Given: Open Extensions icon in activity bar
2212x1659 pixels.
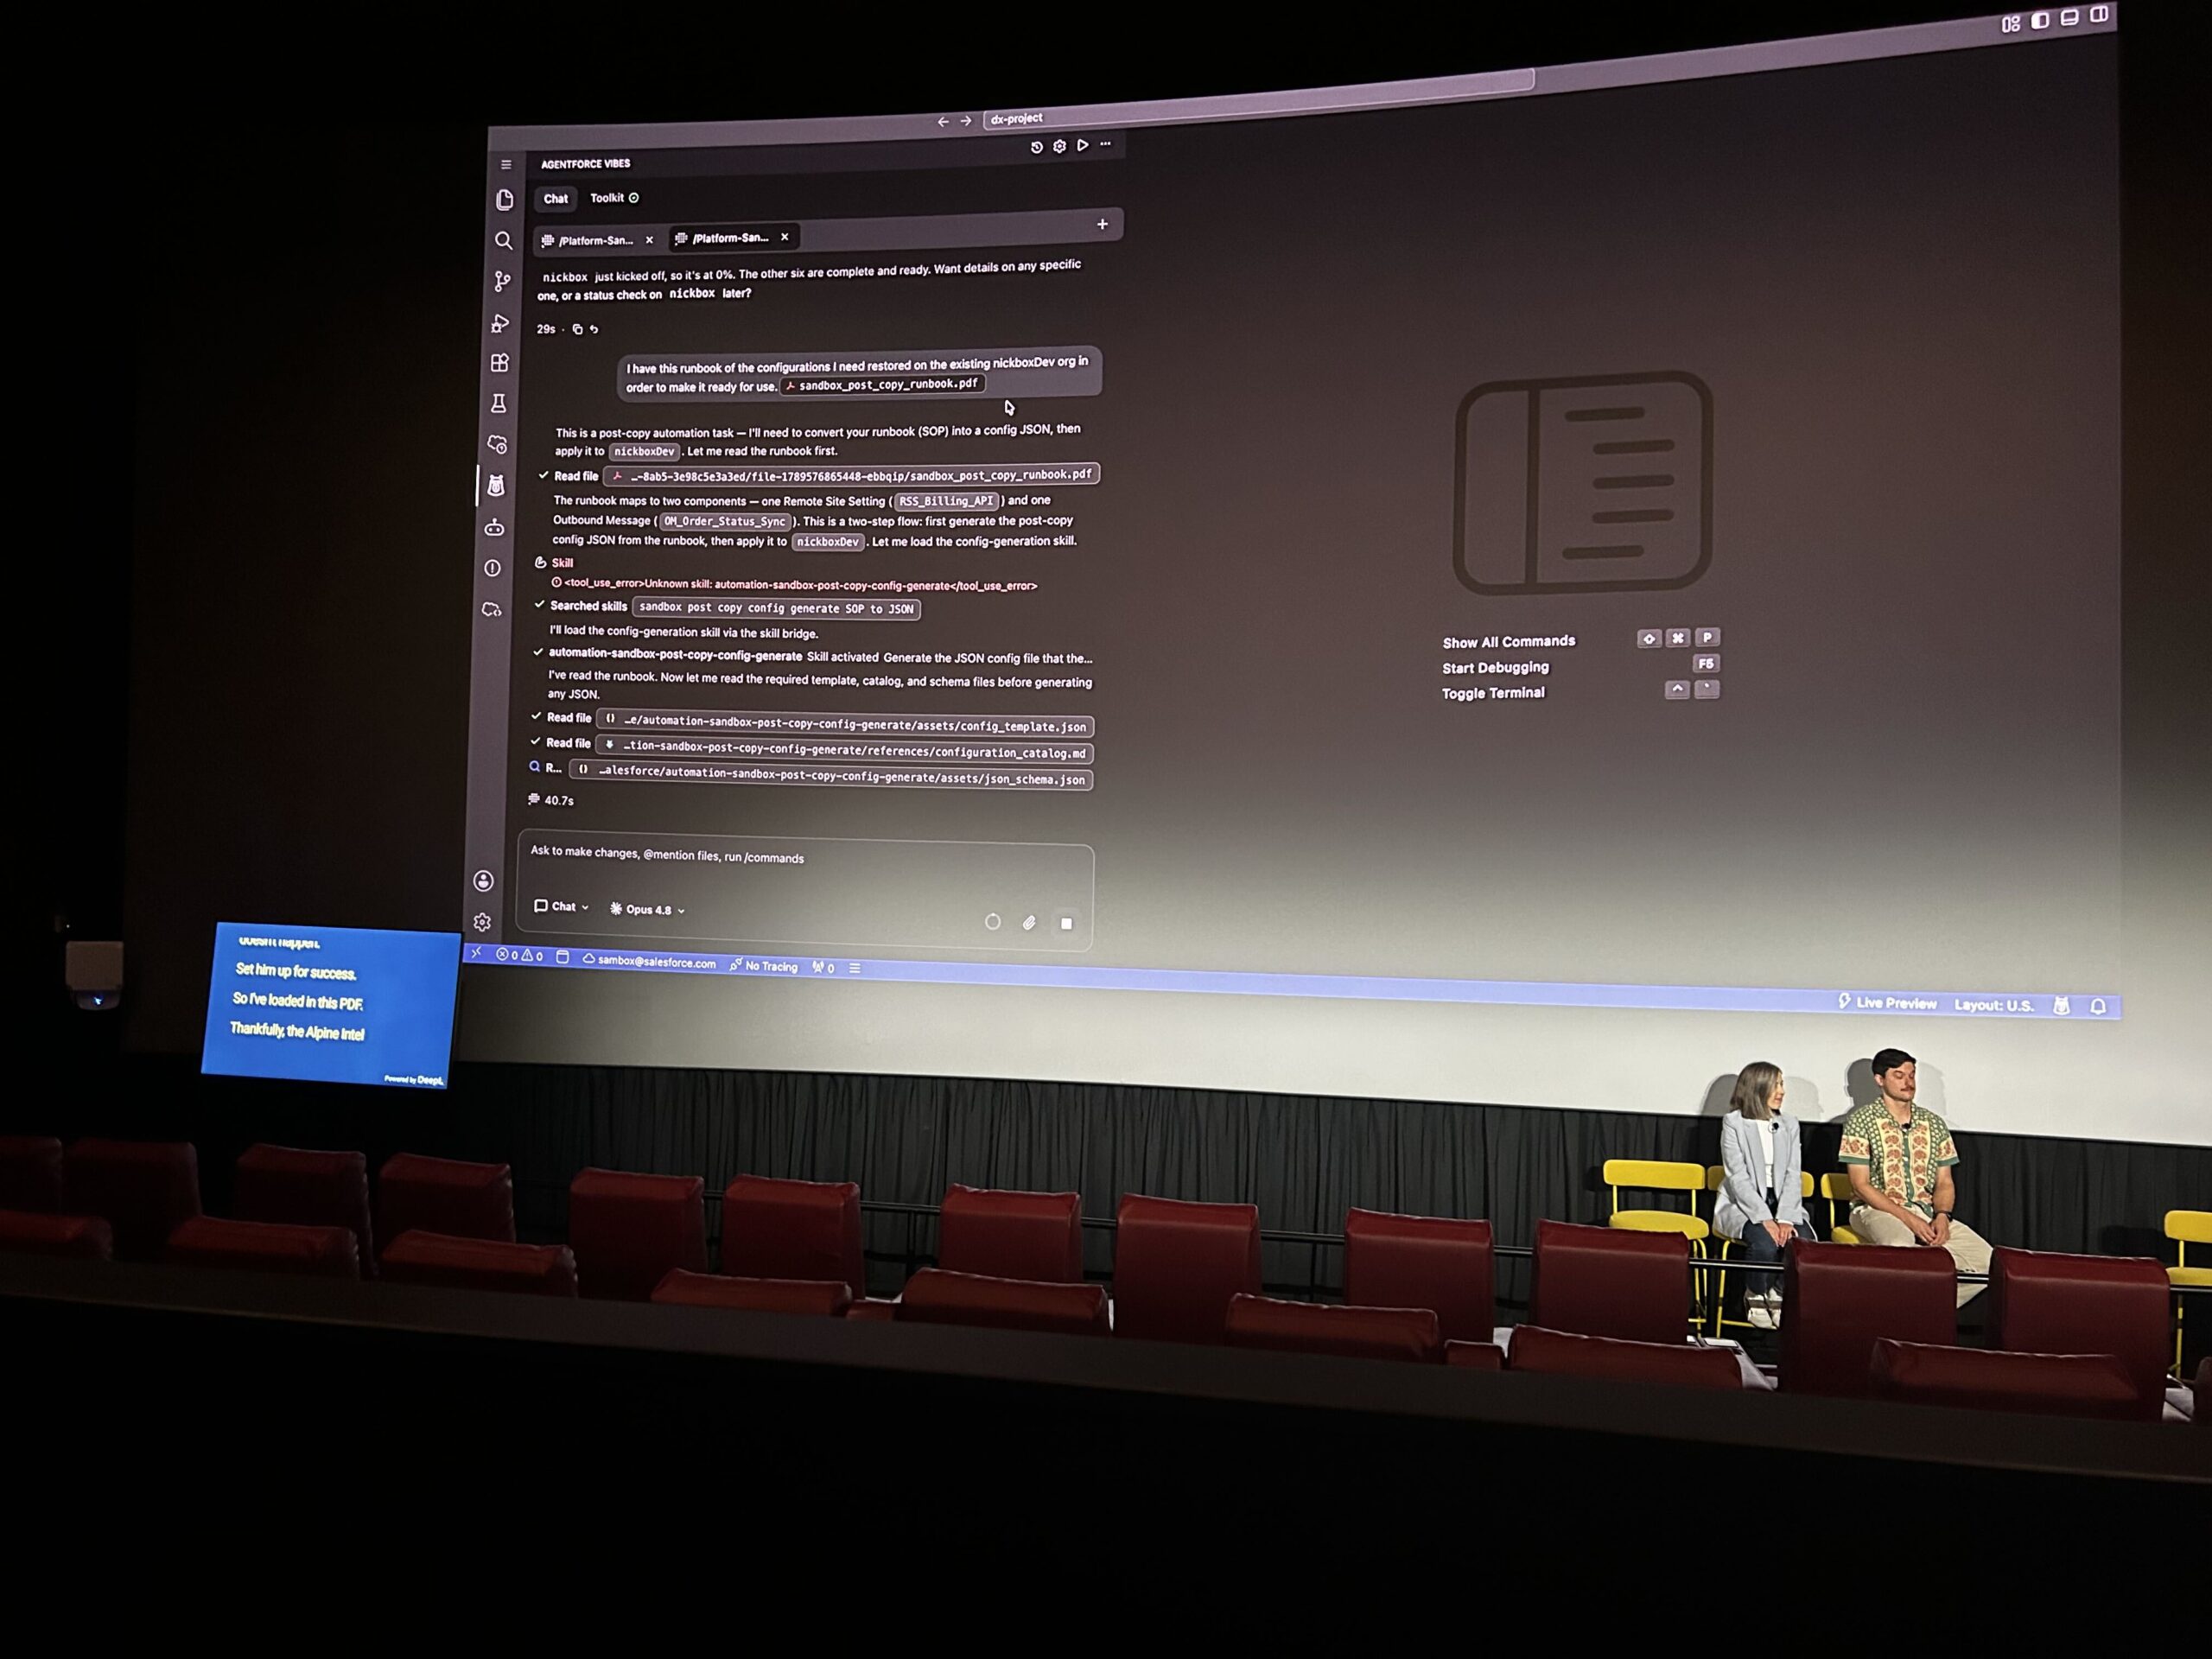Looking at the screenshot, I should click(500, 363).
